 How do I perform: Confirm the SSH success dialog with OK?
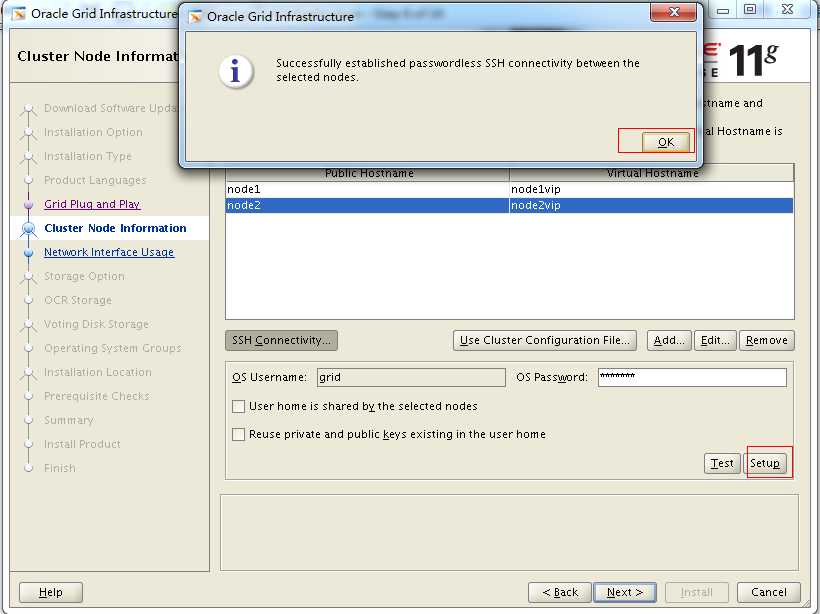[x=665, y=142]
